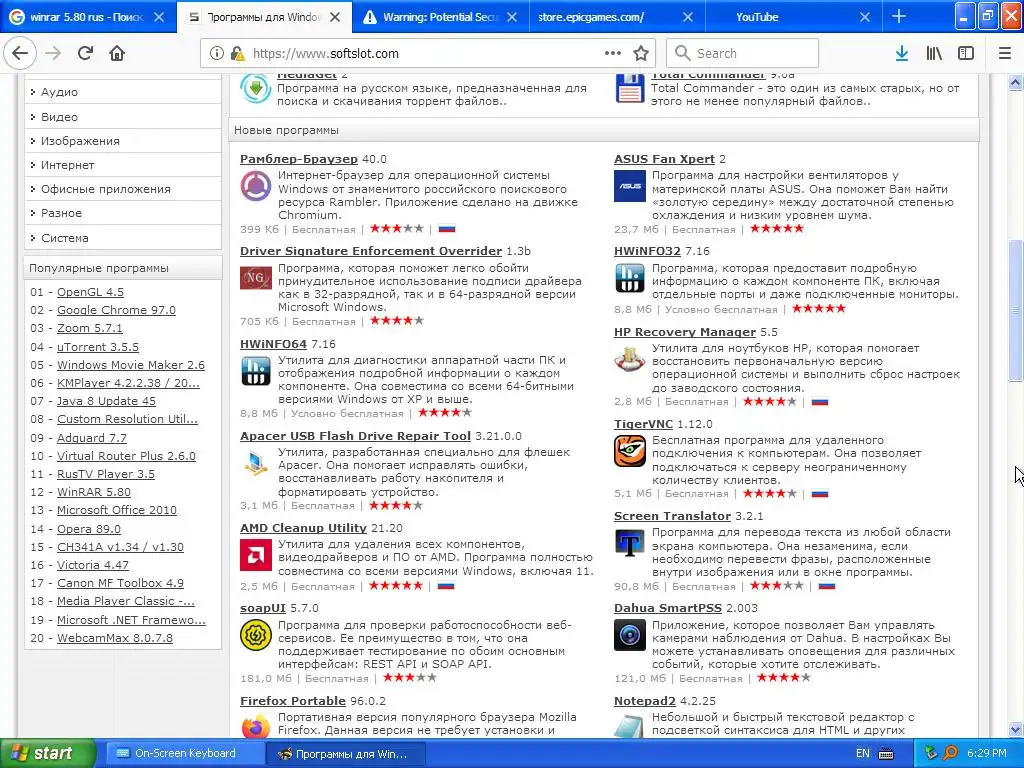This screenshot has height=768, width=1024.
Task: Close the winrar 5.80 rus tab
Action: pos(159,17)
